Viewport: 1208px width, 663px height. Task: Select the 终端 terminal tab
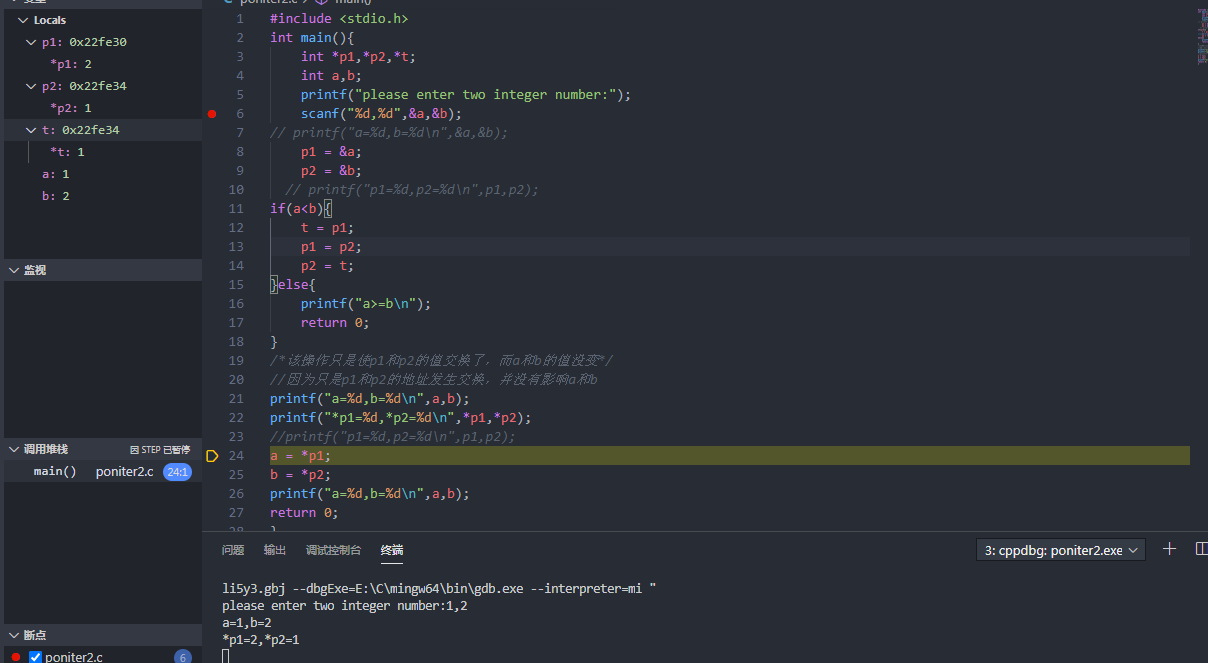pyautogui.click(x=392, y=550)
